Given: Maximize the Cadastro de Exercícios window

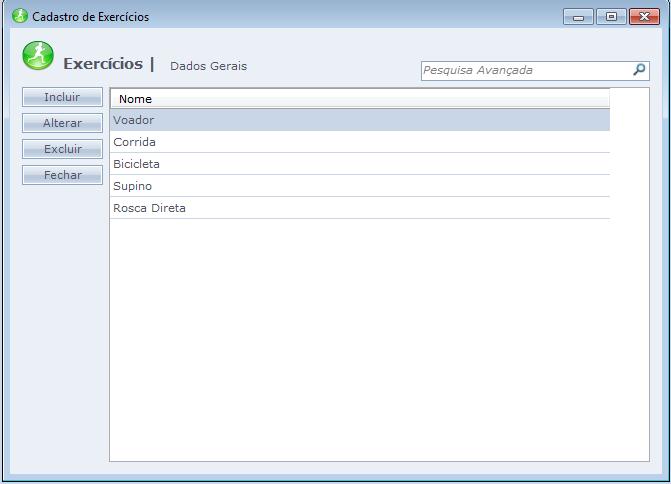Looking at the screenshot, I should click(610, 17).
